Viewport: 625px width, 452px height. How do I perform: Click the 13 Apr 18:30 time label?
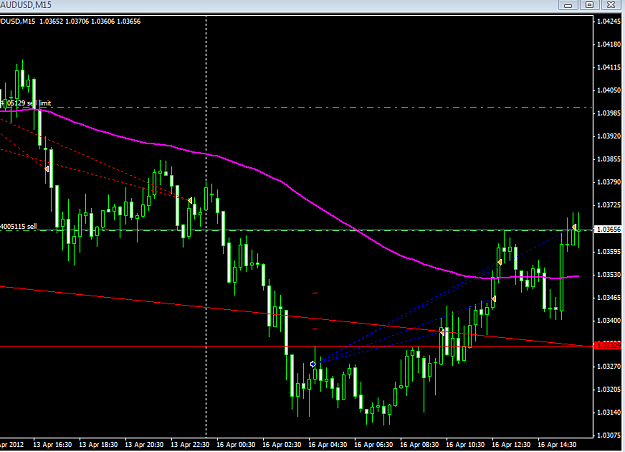click(98, 444)
